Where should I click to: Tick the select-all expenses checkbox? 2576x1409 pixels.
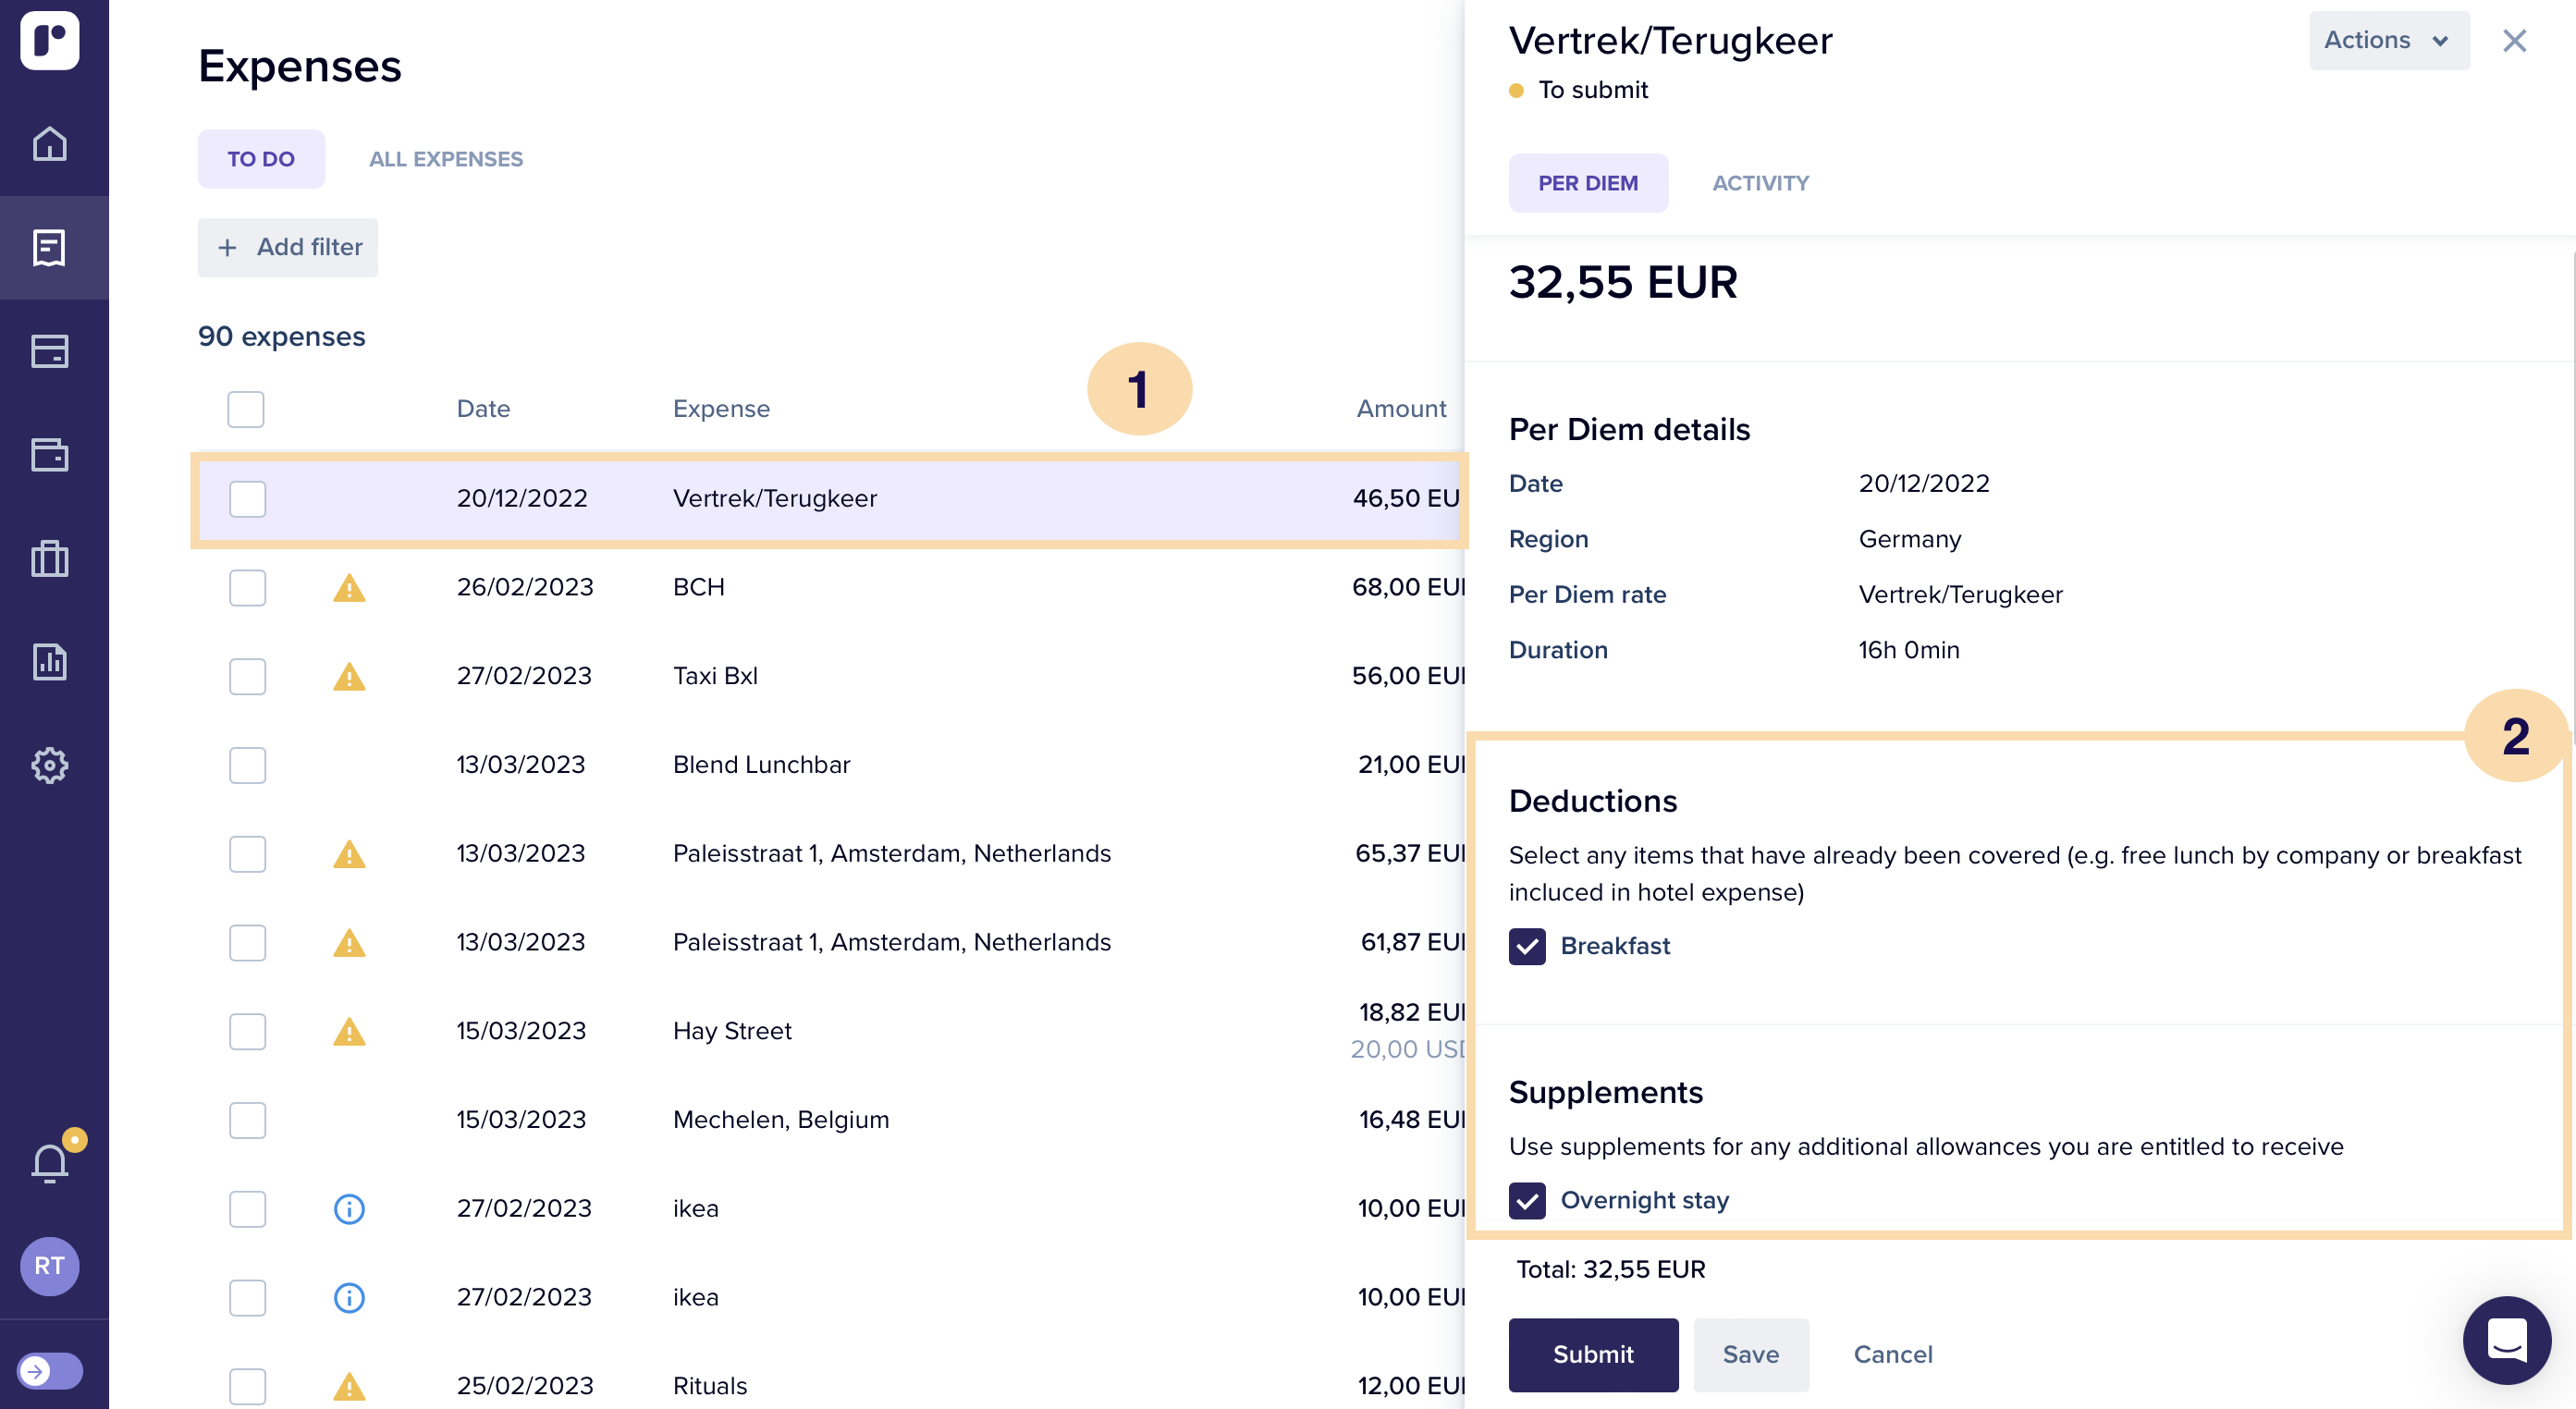tap(246, 409)
